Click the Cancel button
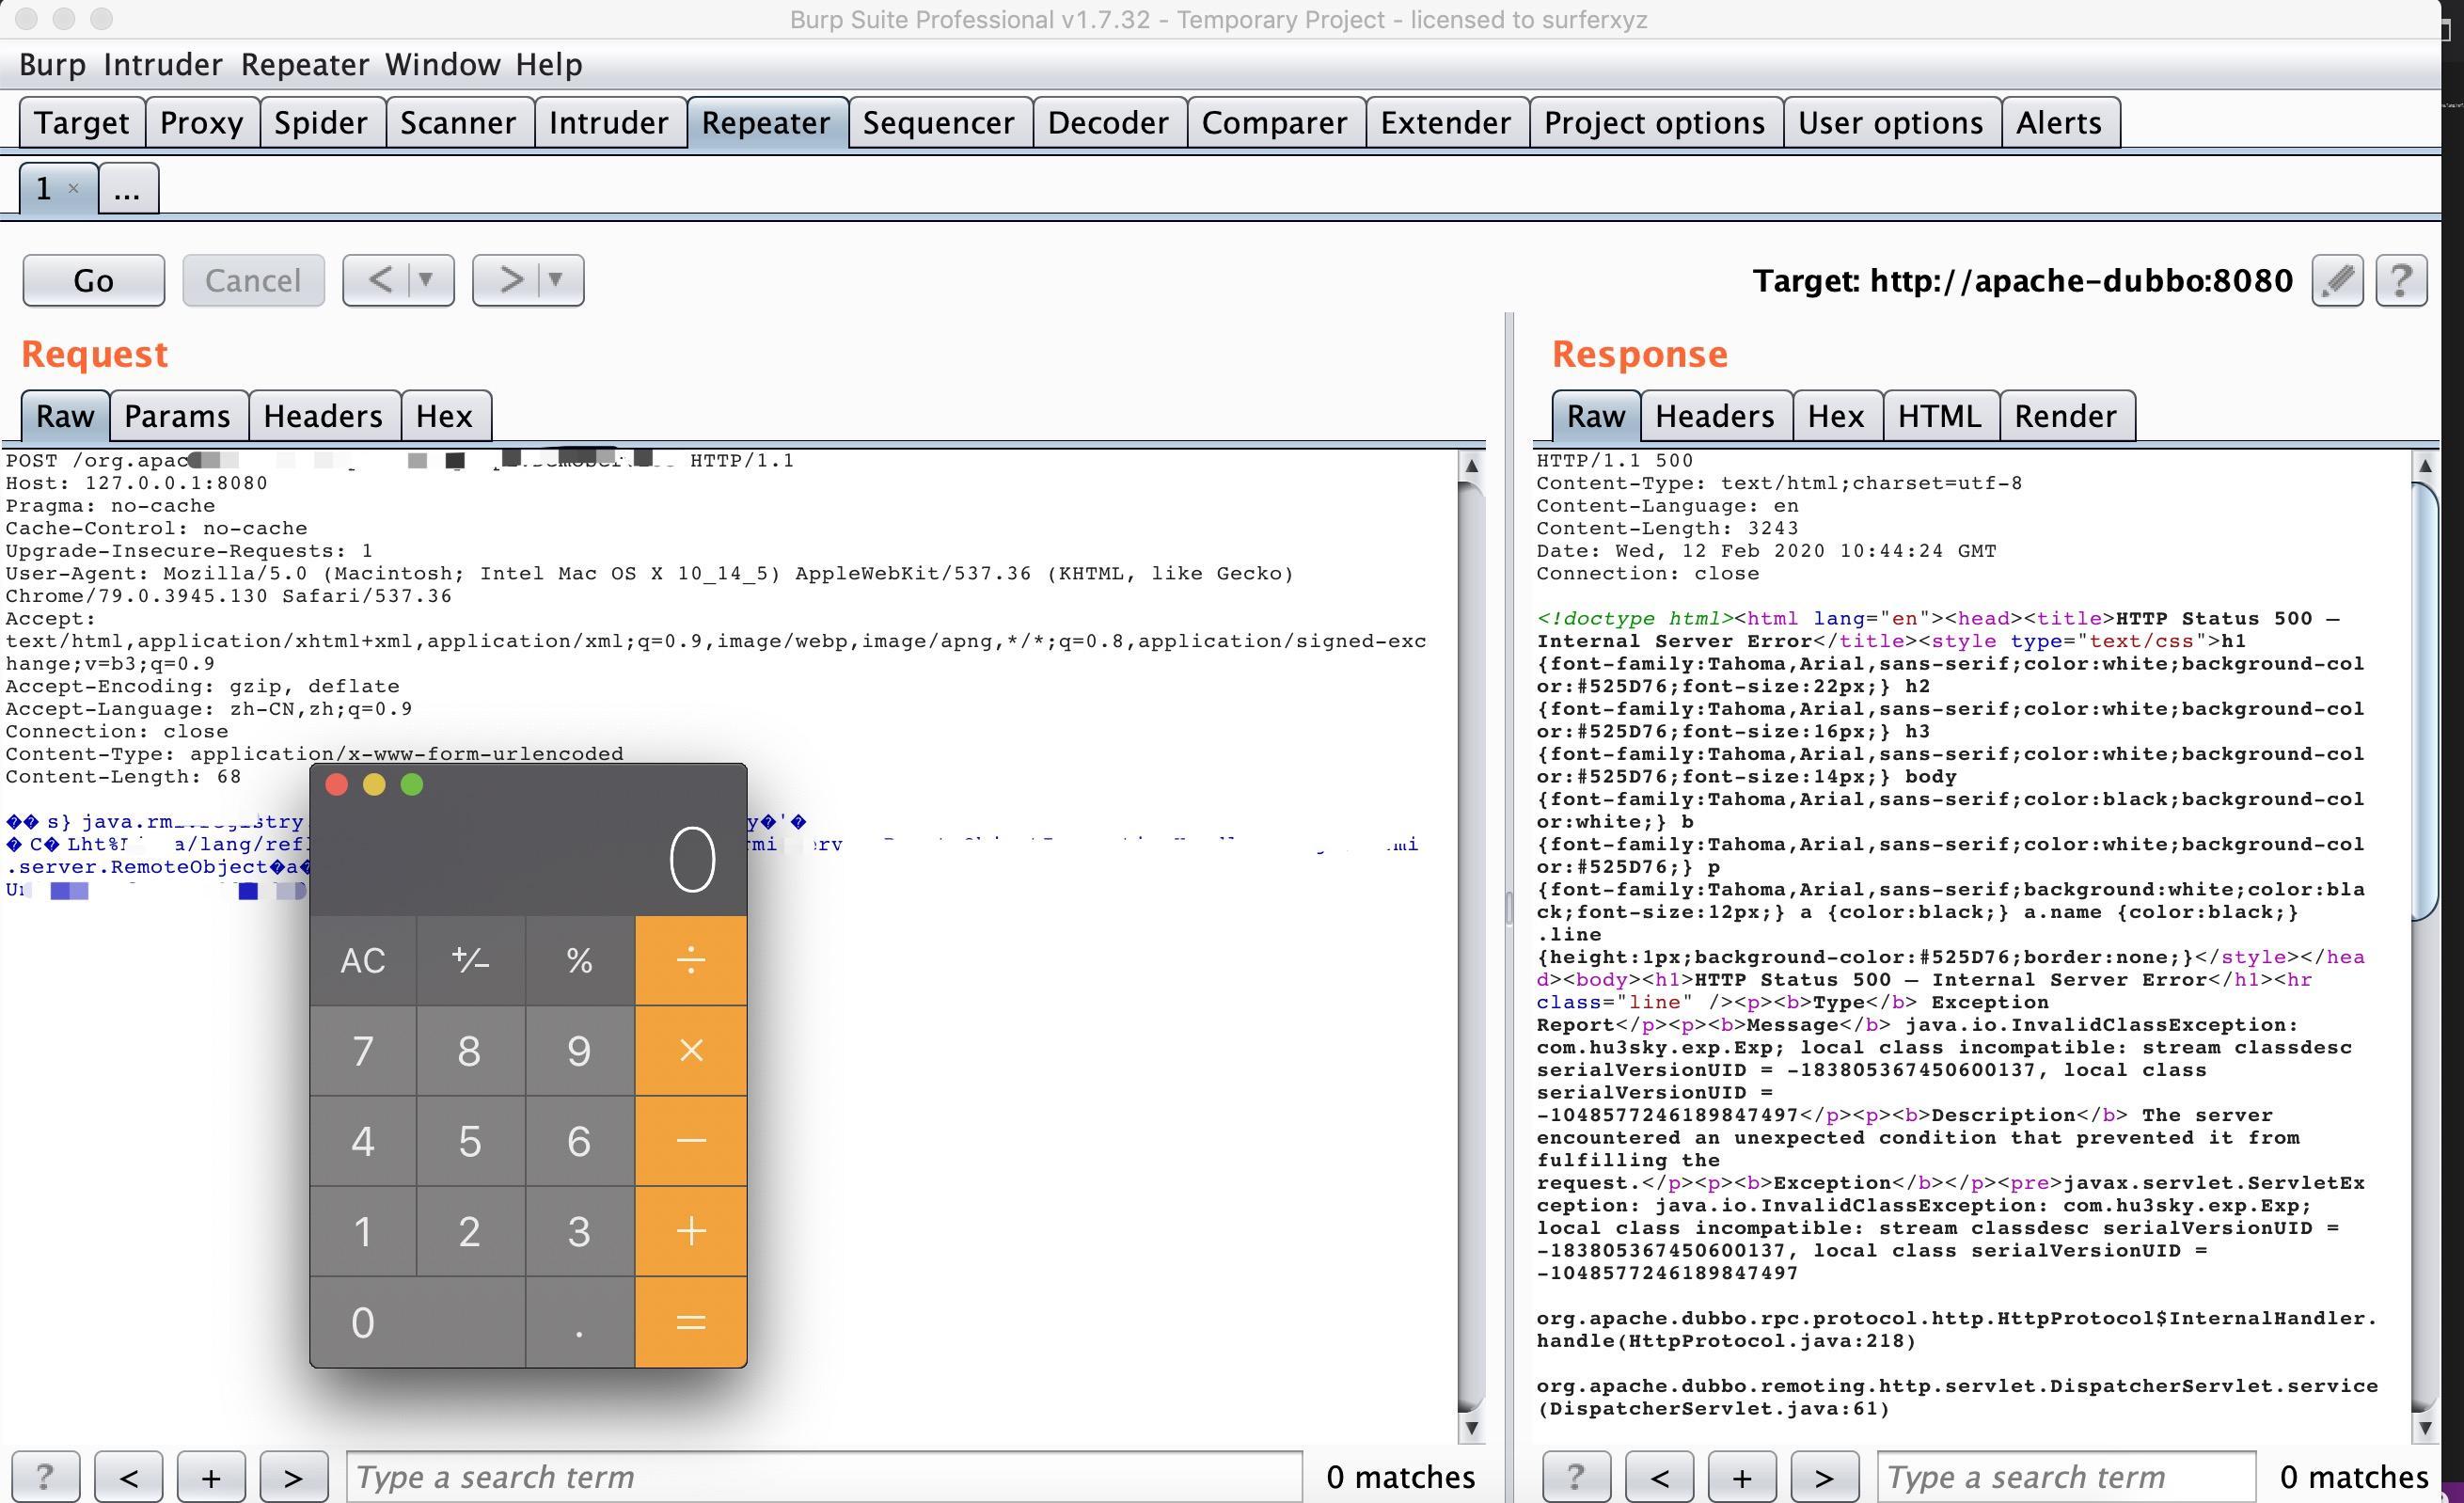This screenshot has width=2464, height=1503. 253,280
